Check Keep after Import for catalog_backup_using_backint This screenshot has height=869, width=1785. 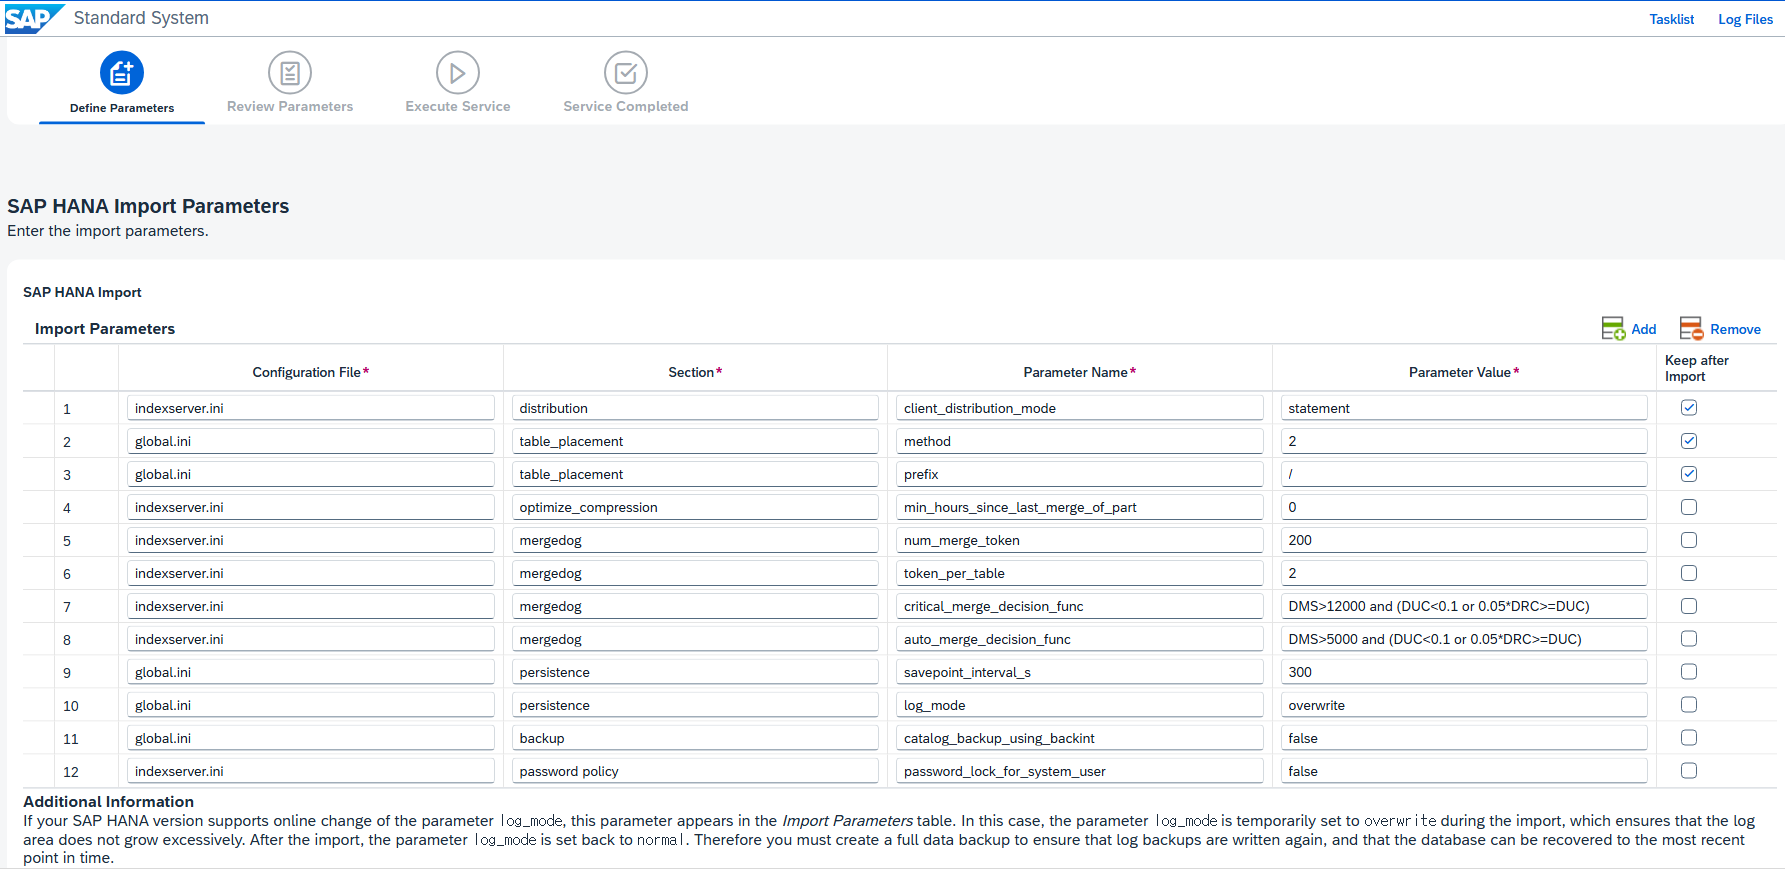(x=1689, y=738)
